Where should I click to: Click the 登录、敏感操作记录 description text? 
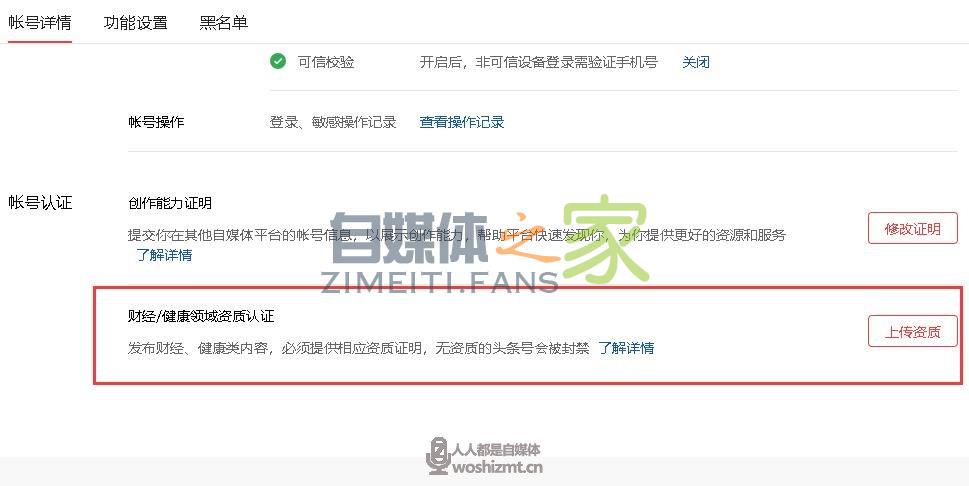pyautogui.click(x=332, y=122)
